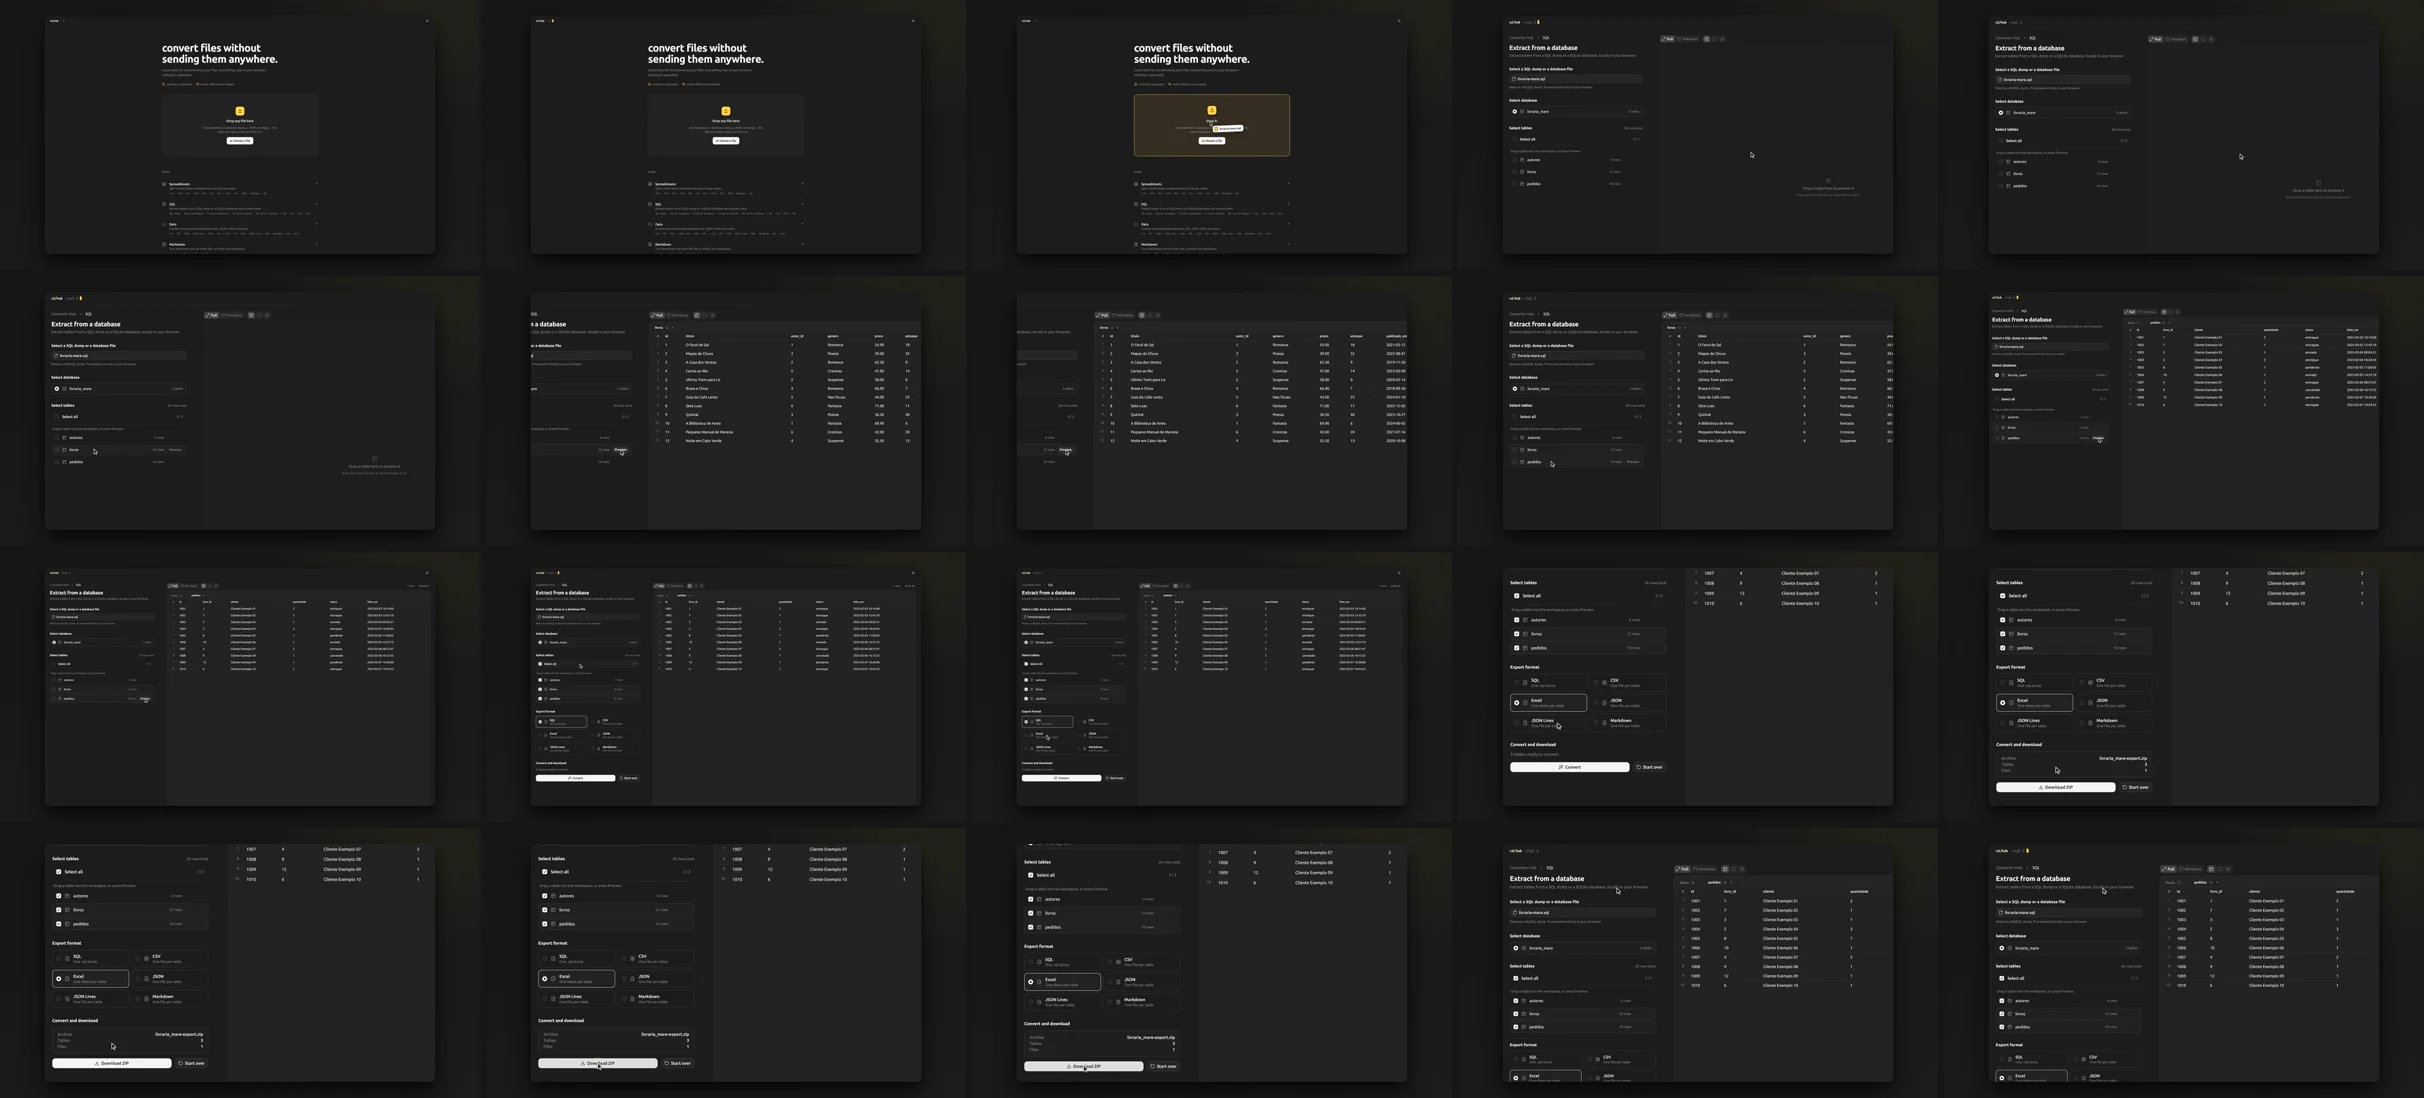This screenshot has height=1098, width=2424.
Task: Click 'O Farol de Sal' cell, second-row second frame
Action: pyautogui.click(x=697, y=345)
